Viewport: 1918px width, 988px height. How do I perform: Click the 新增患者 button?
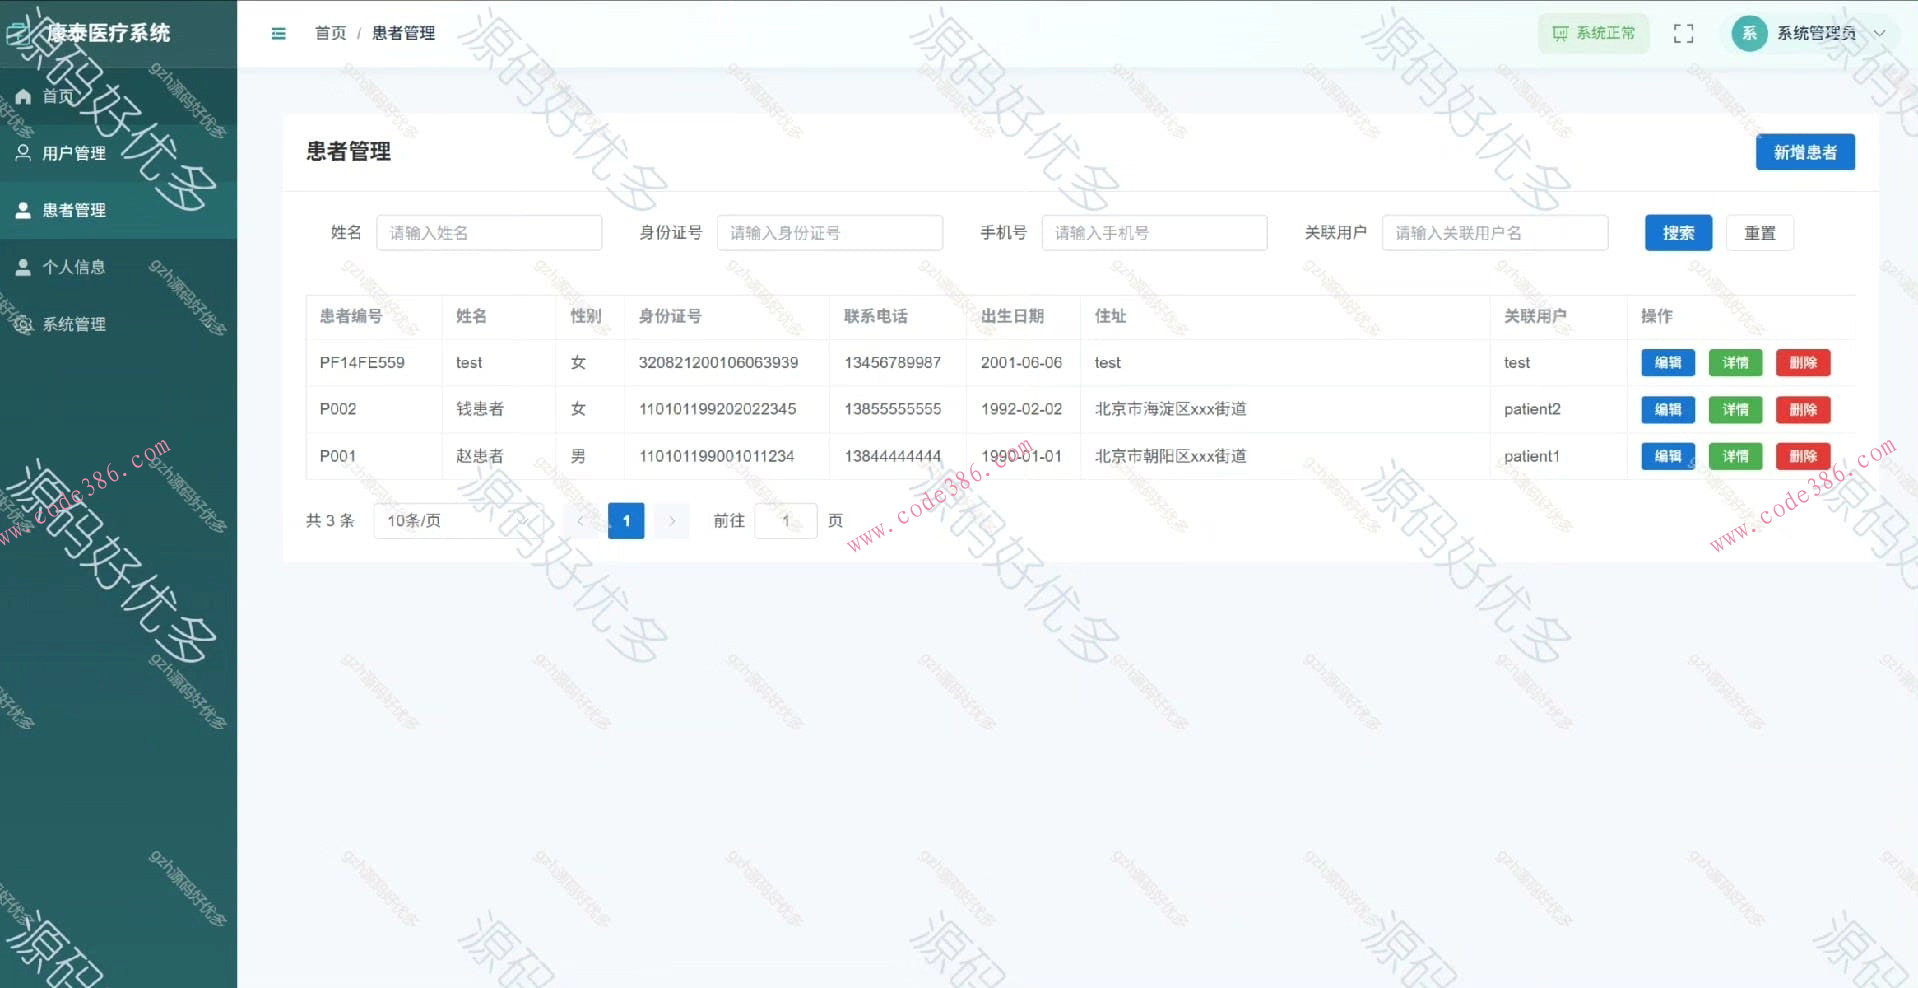click(x=1804, y=152)
